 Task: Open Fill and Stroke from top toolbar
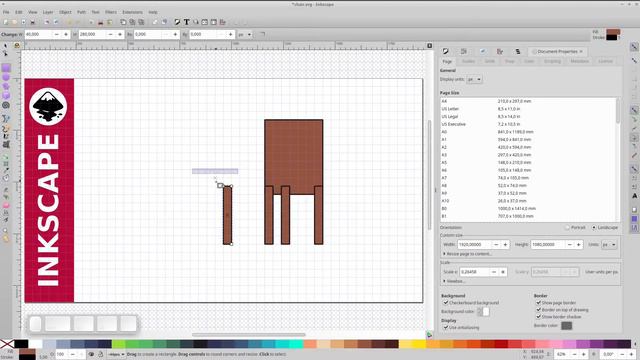coord(177,22)
